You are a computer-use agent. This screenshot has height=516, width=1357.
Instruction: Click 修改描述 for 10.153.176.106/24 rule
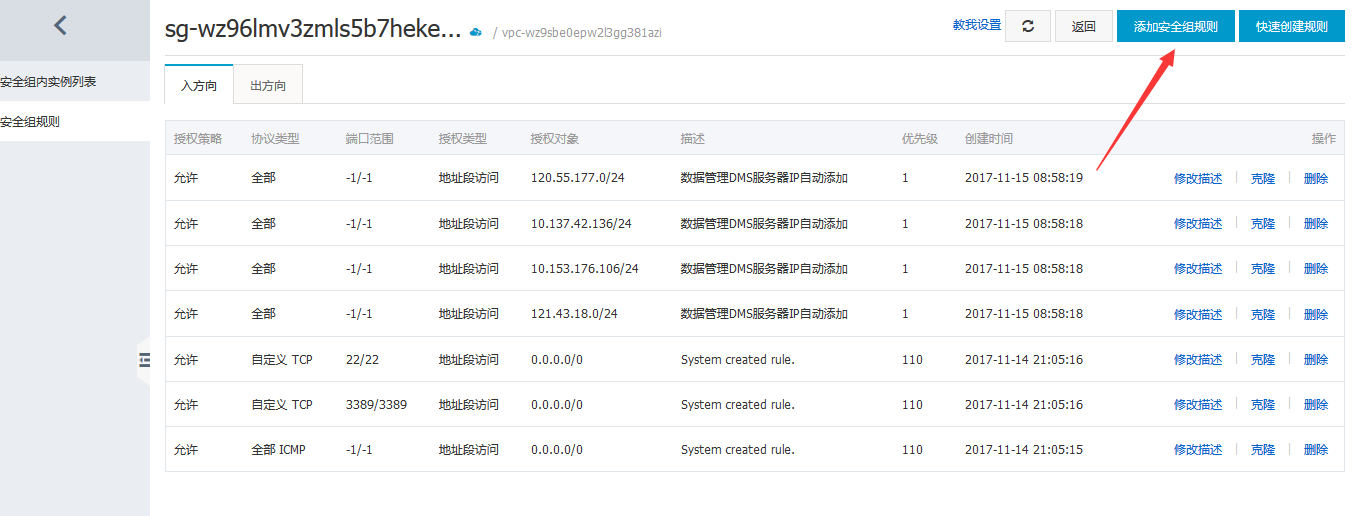1198,268
